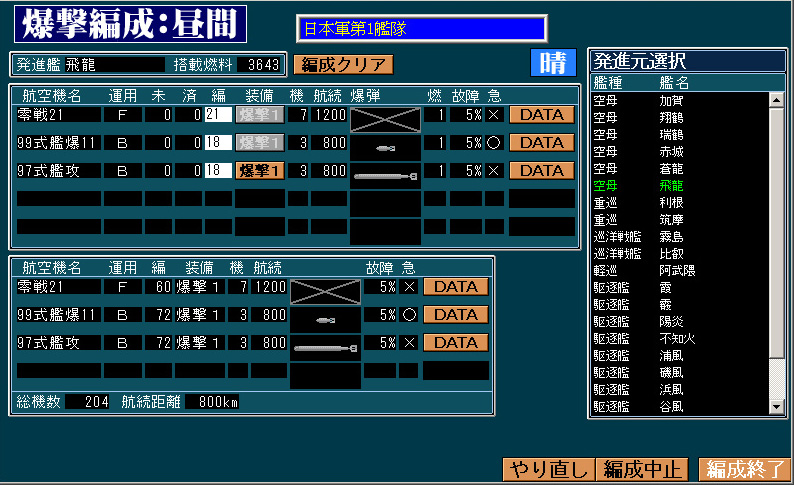Click torpedo image for 97式艦攻 upper row

coord(385,176)
